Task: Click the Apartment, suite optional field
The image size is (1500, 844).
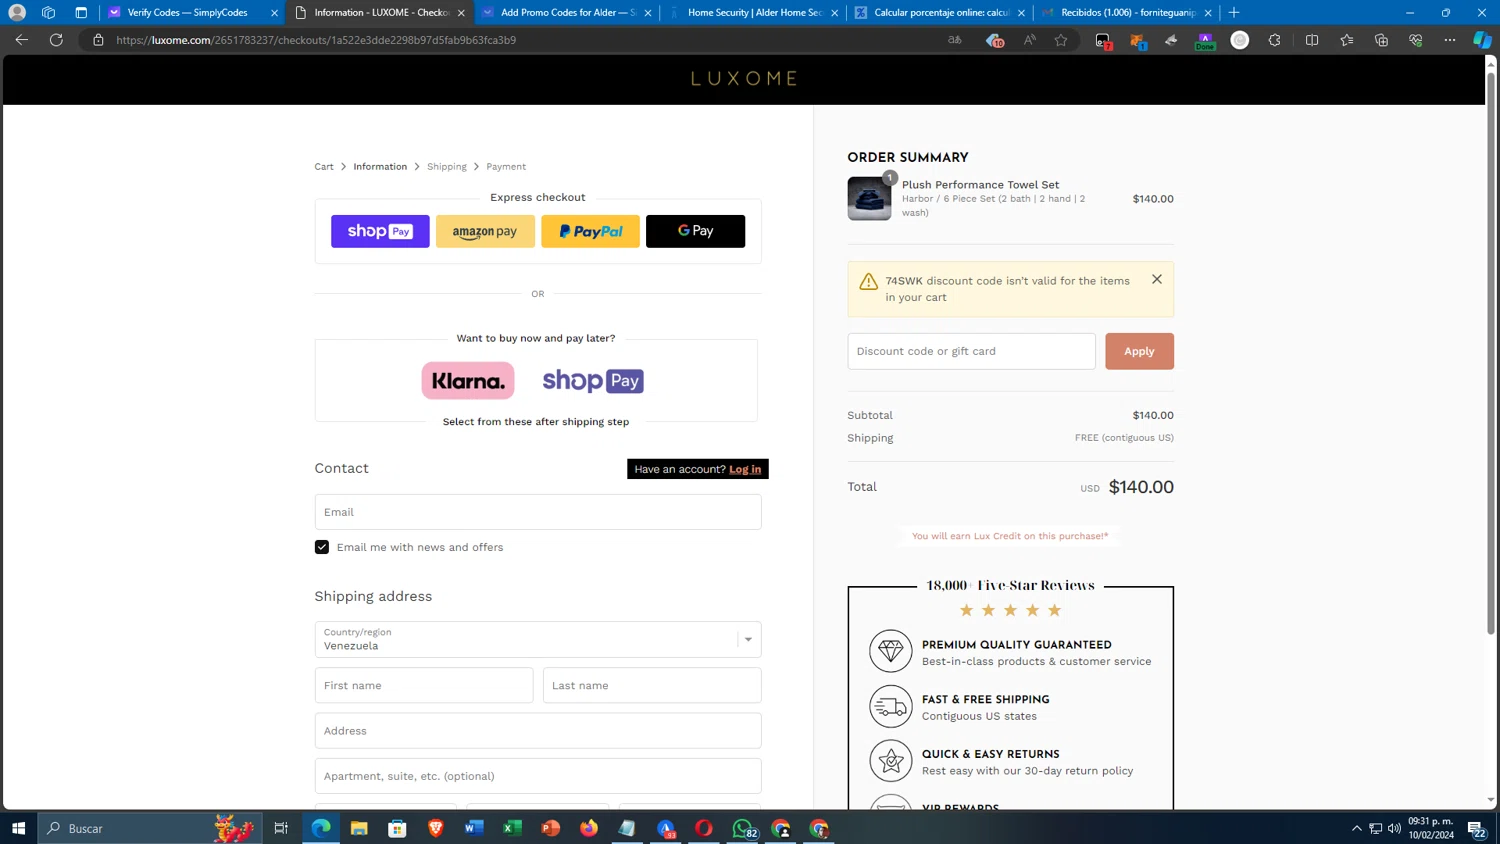Action: [538, 776]
